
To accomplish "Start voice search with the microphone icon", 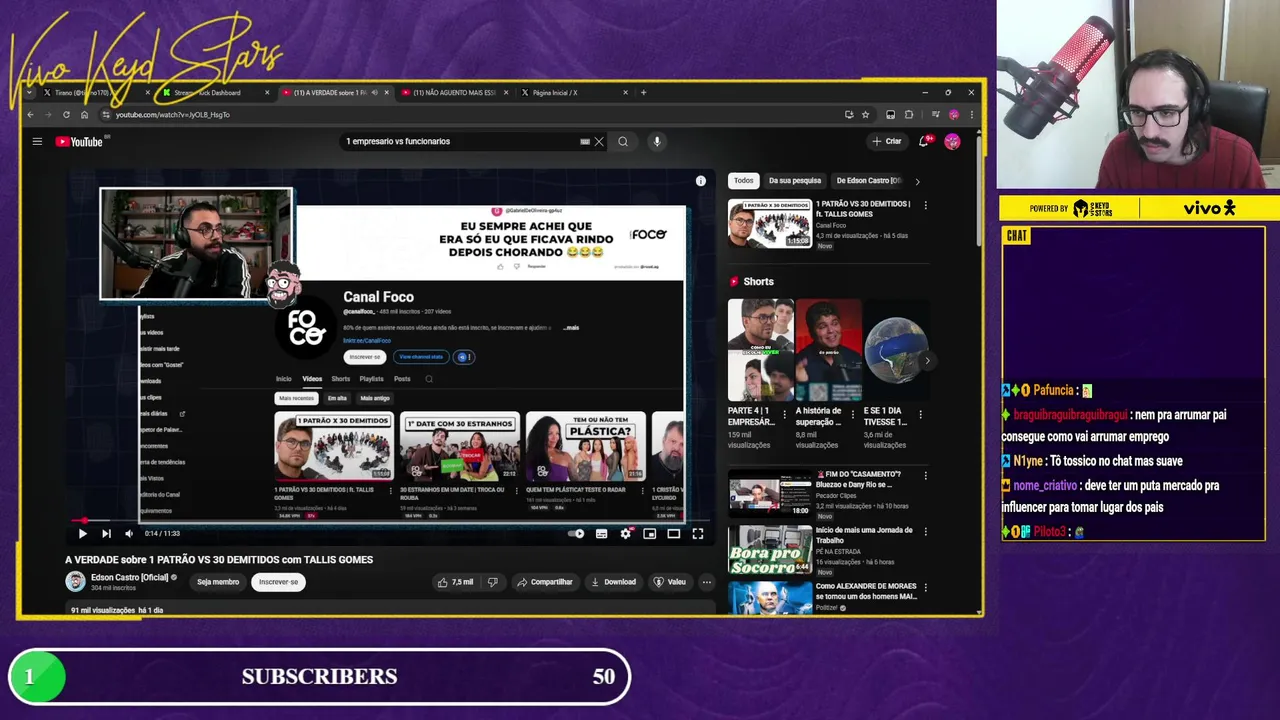I will [x=657, y=142].
